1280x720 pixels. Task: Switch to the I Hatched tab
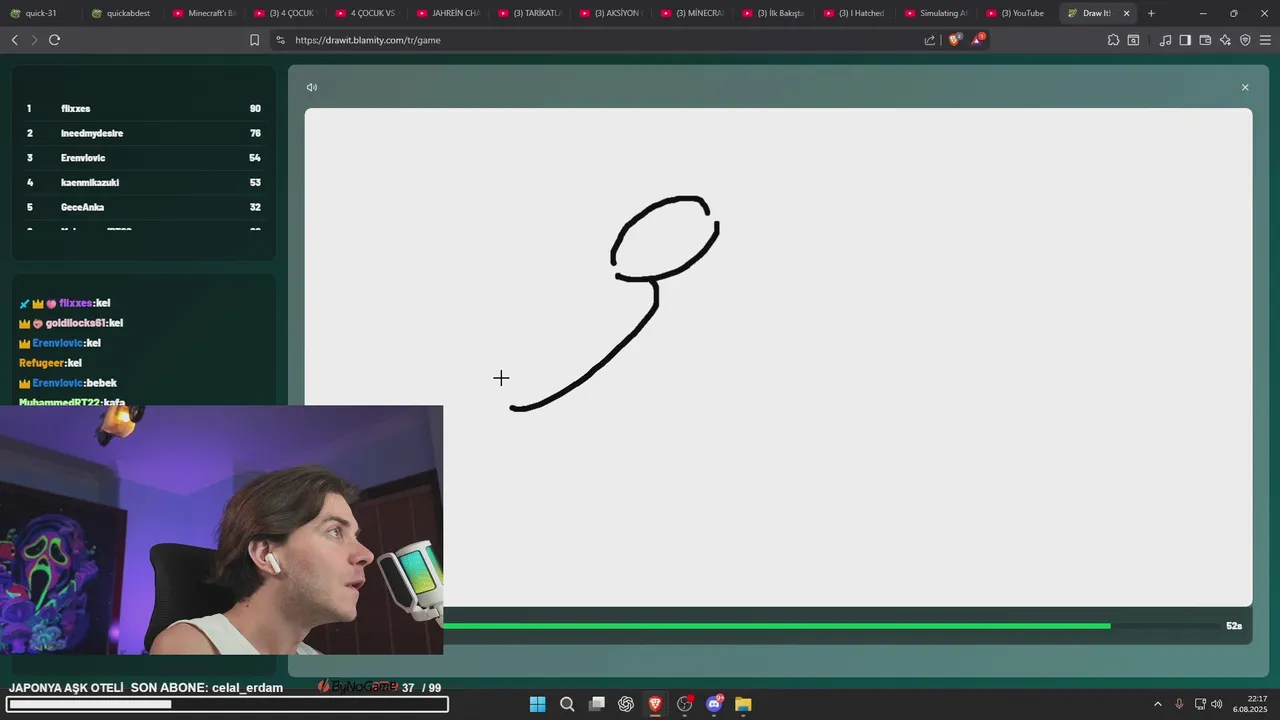(x=854, y=13)
